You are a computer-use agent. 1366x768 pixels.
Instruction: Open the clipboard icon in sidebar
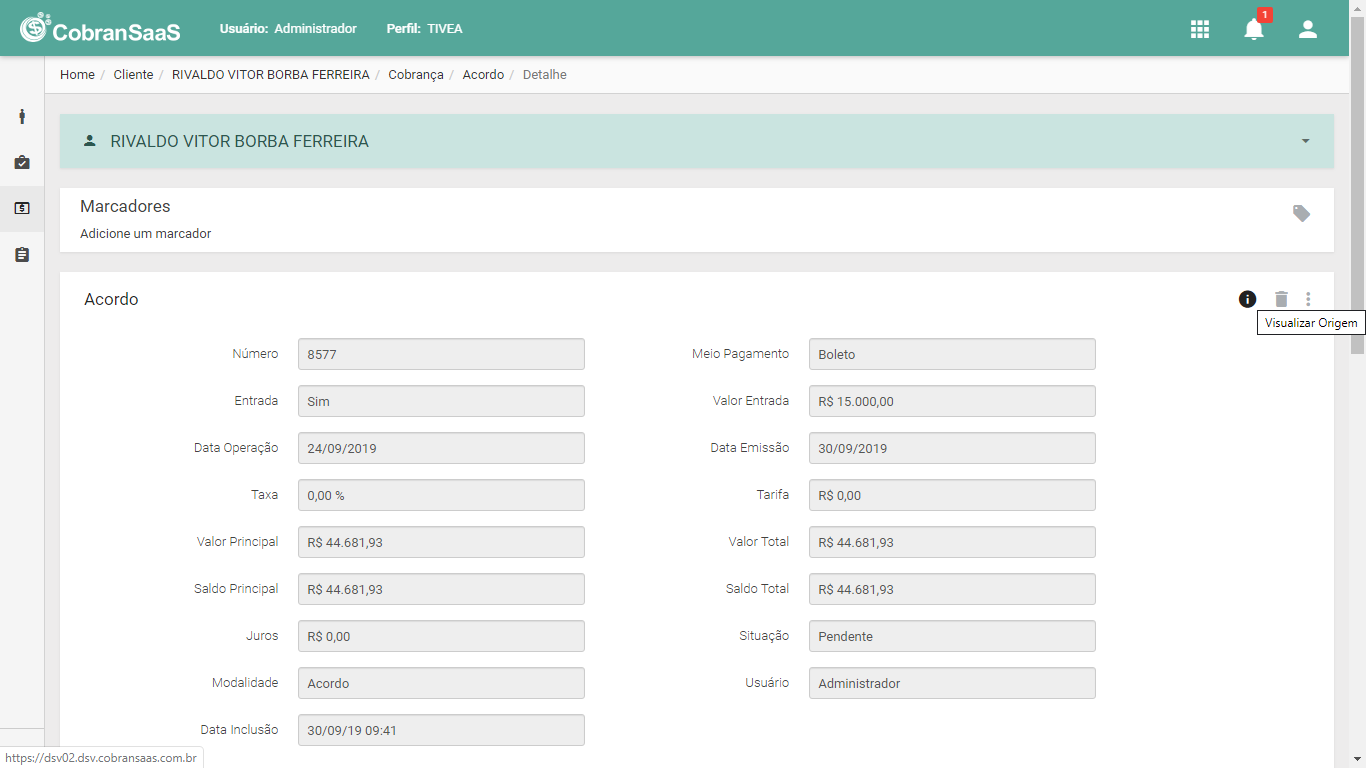tap(22, 255)
